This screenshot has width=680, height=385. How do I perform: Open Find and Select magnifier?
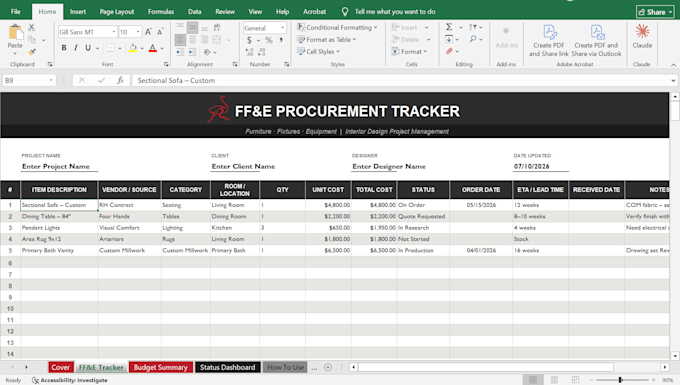click(473, 39)
